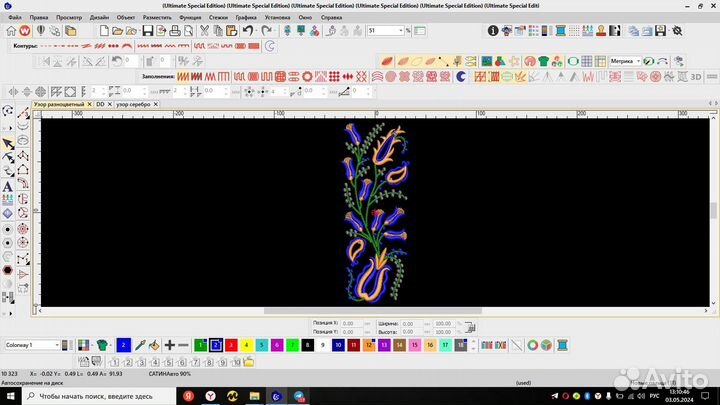Close the DD document tab
The image size is (720, 405).
(112, 104)
